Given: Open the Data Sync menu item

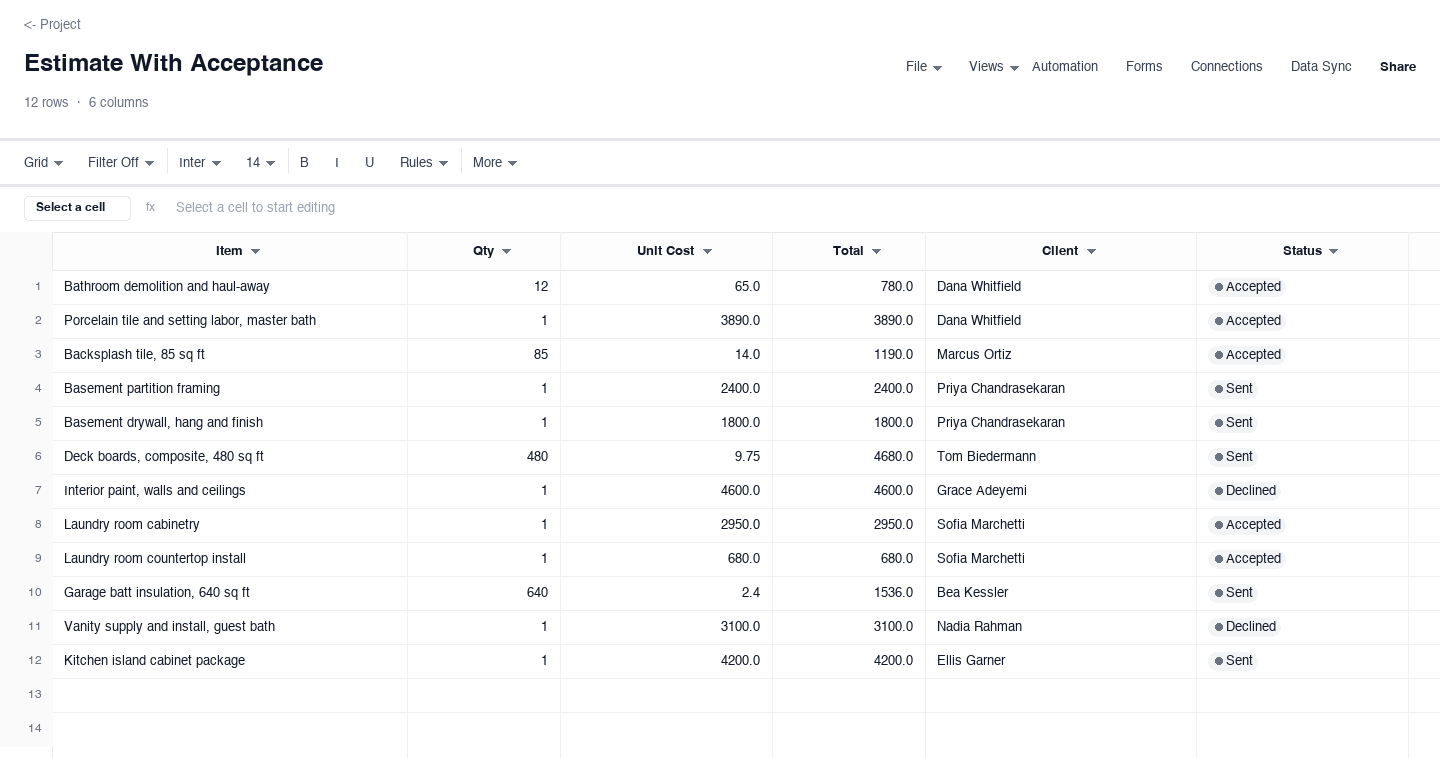Looking at the screenshot, I should click(x=1321, y=67).
